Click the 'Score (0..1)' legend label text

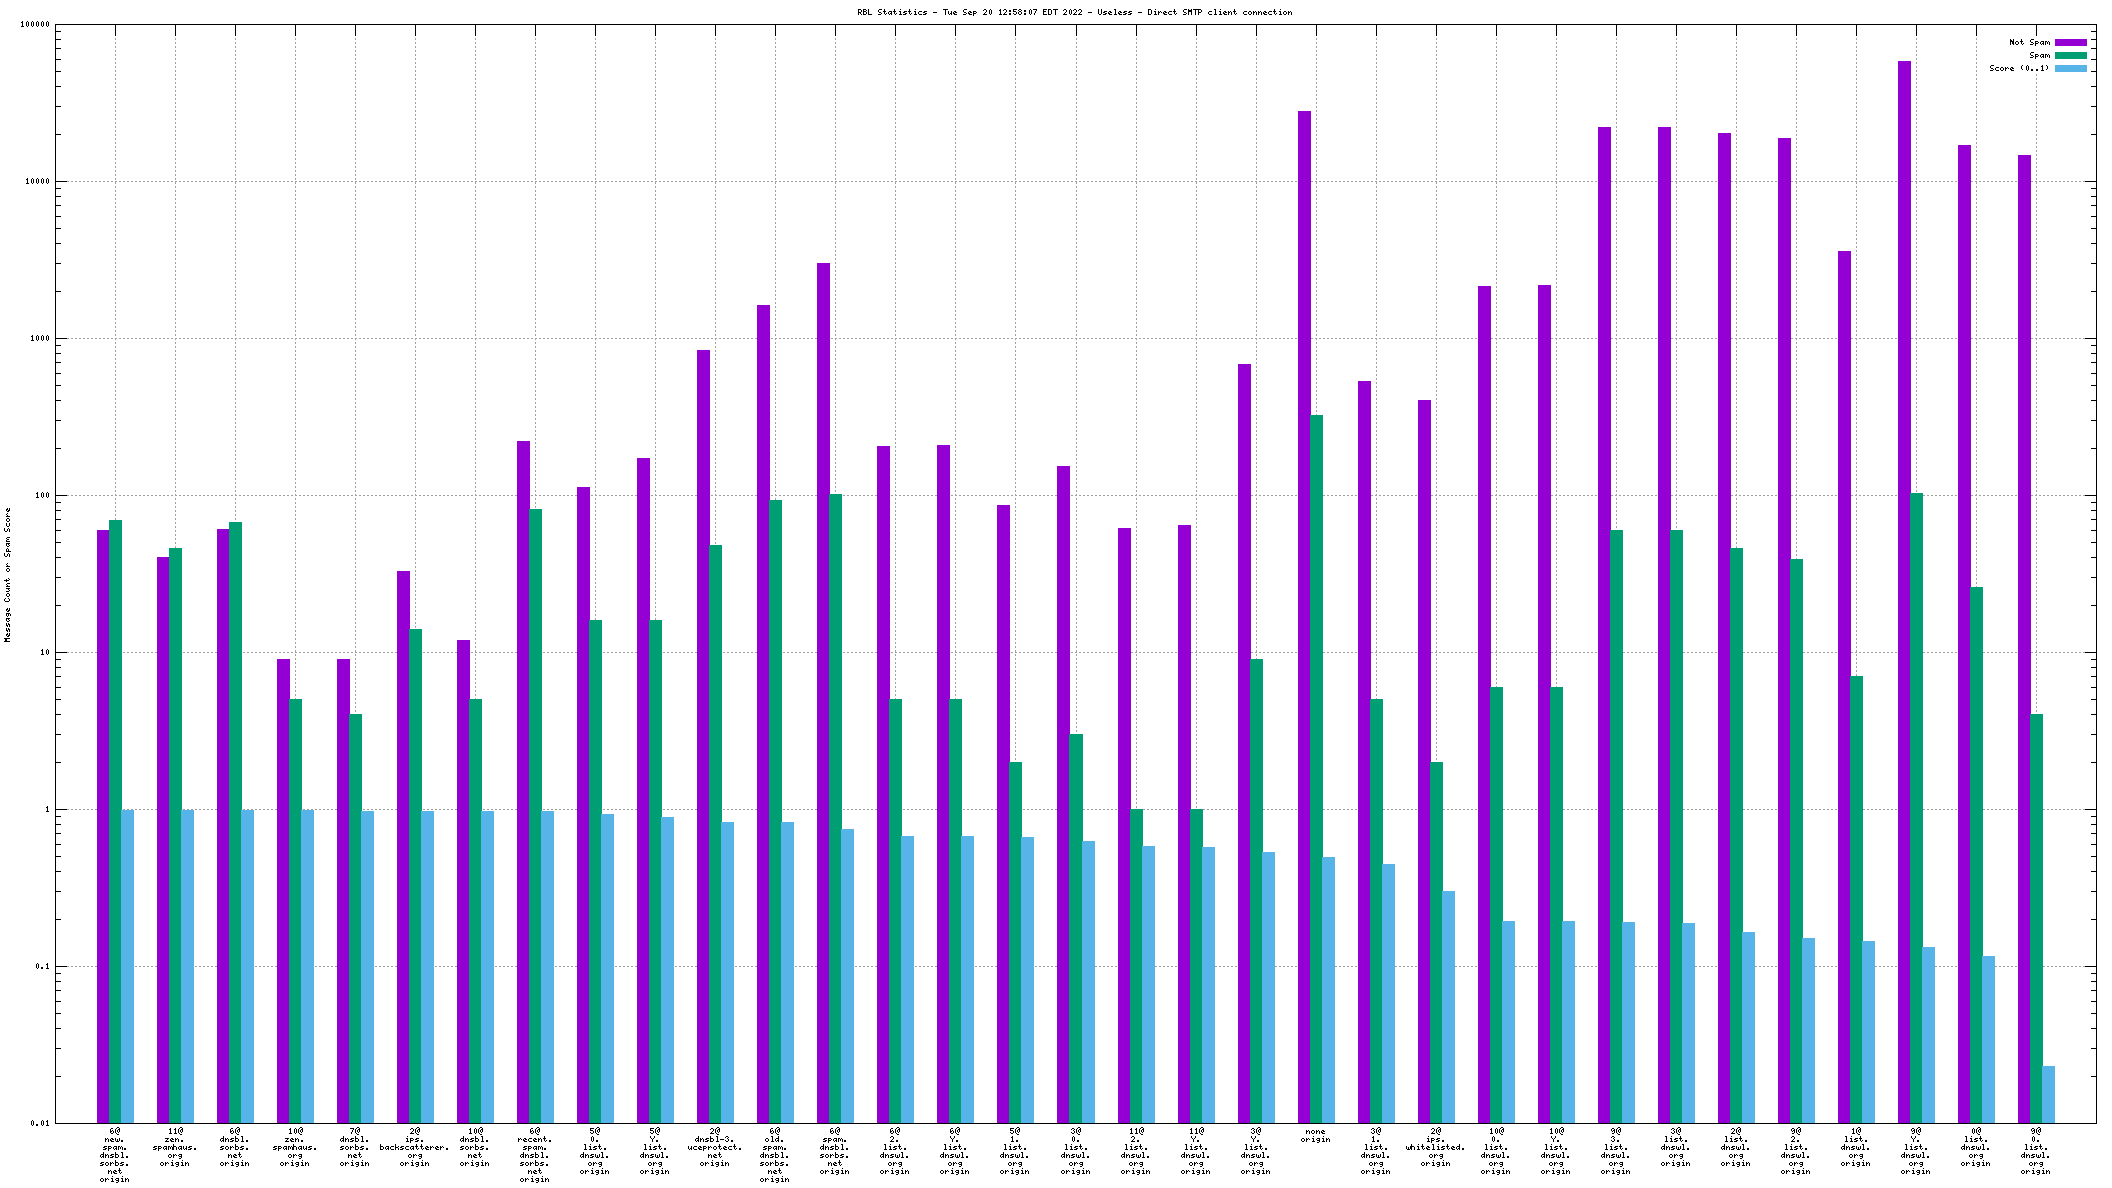point(2018,68)
